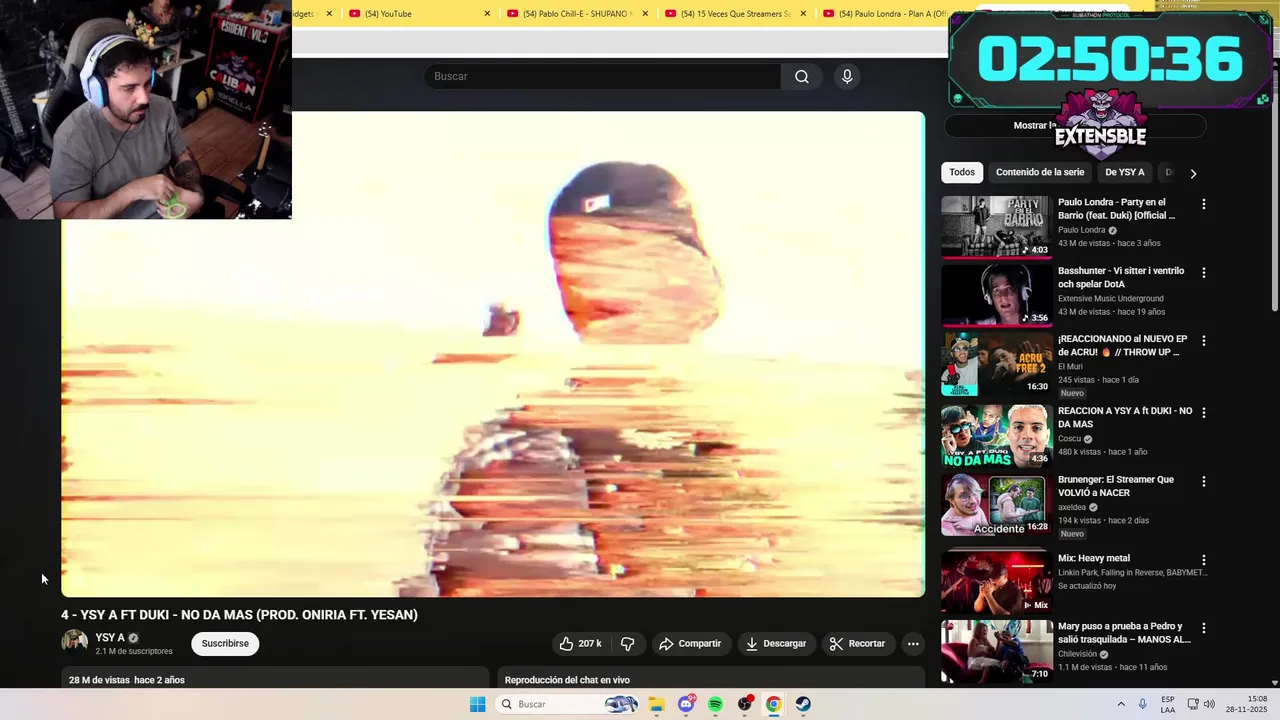Image resolution: width=1280 pixels, height=720 pixels.
Task: Open YSY A channel avatar
Action: 75,643
